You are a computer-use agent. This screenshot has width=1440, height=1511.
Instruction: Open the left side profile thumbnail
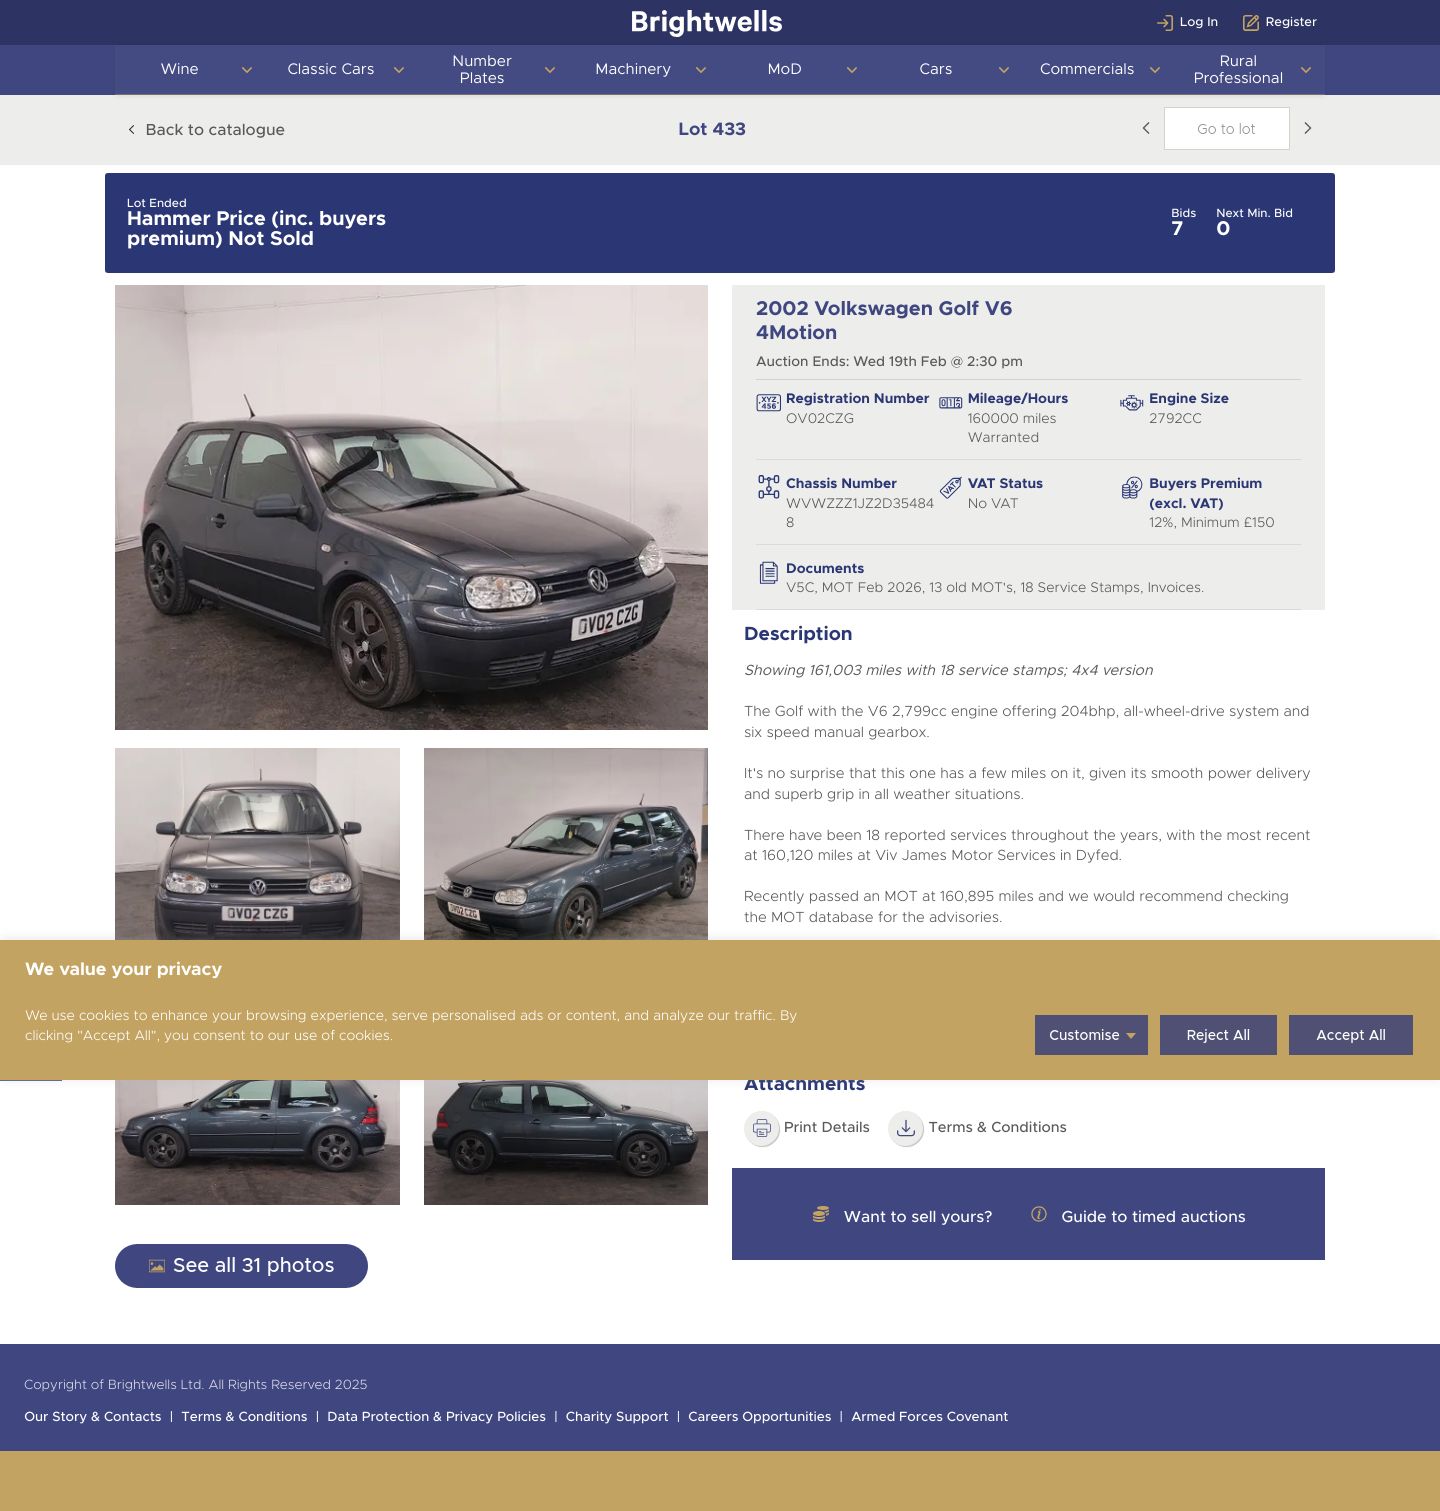257,1142
